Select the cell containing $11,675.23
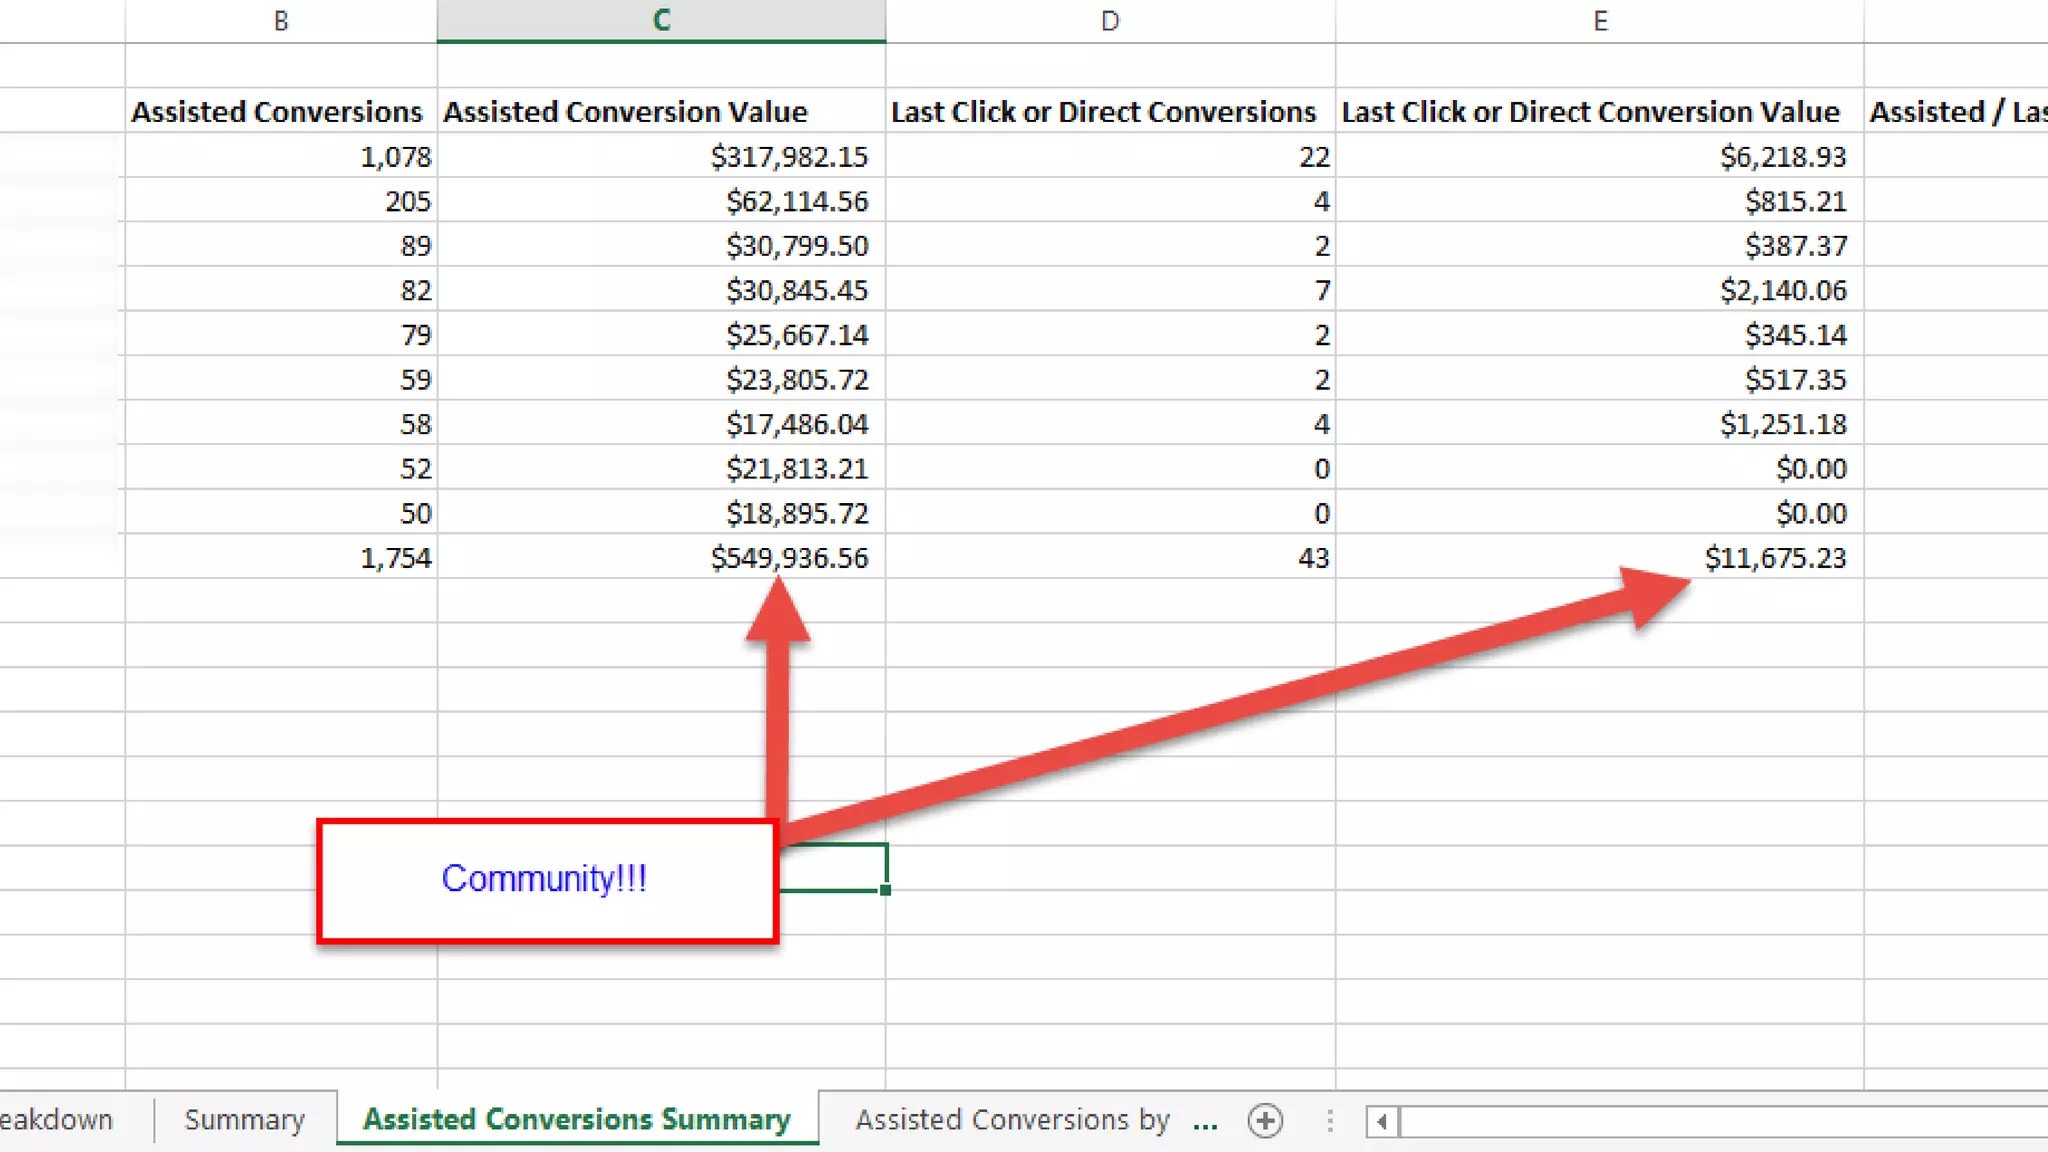 point(1775,558)
